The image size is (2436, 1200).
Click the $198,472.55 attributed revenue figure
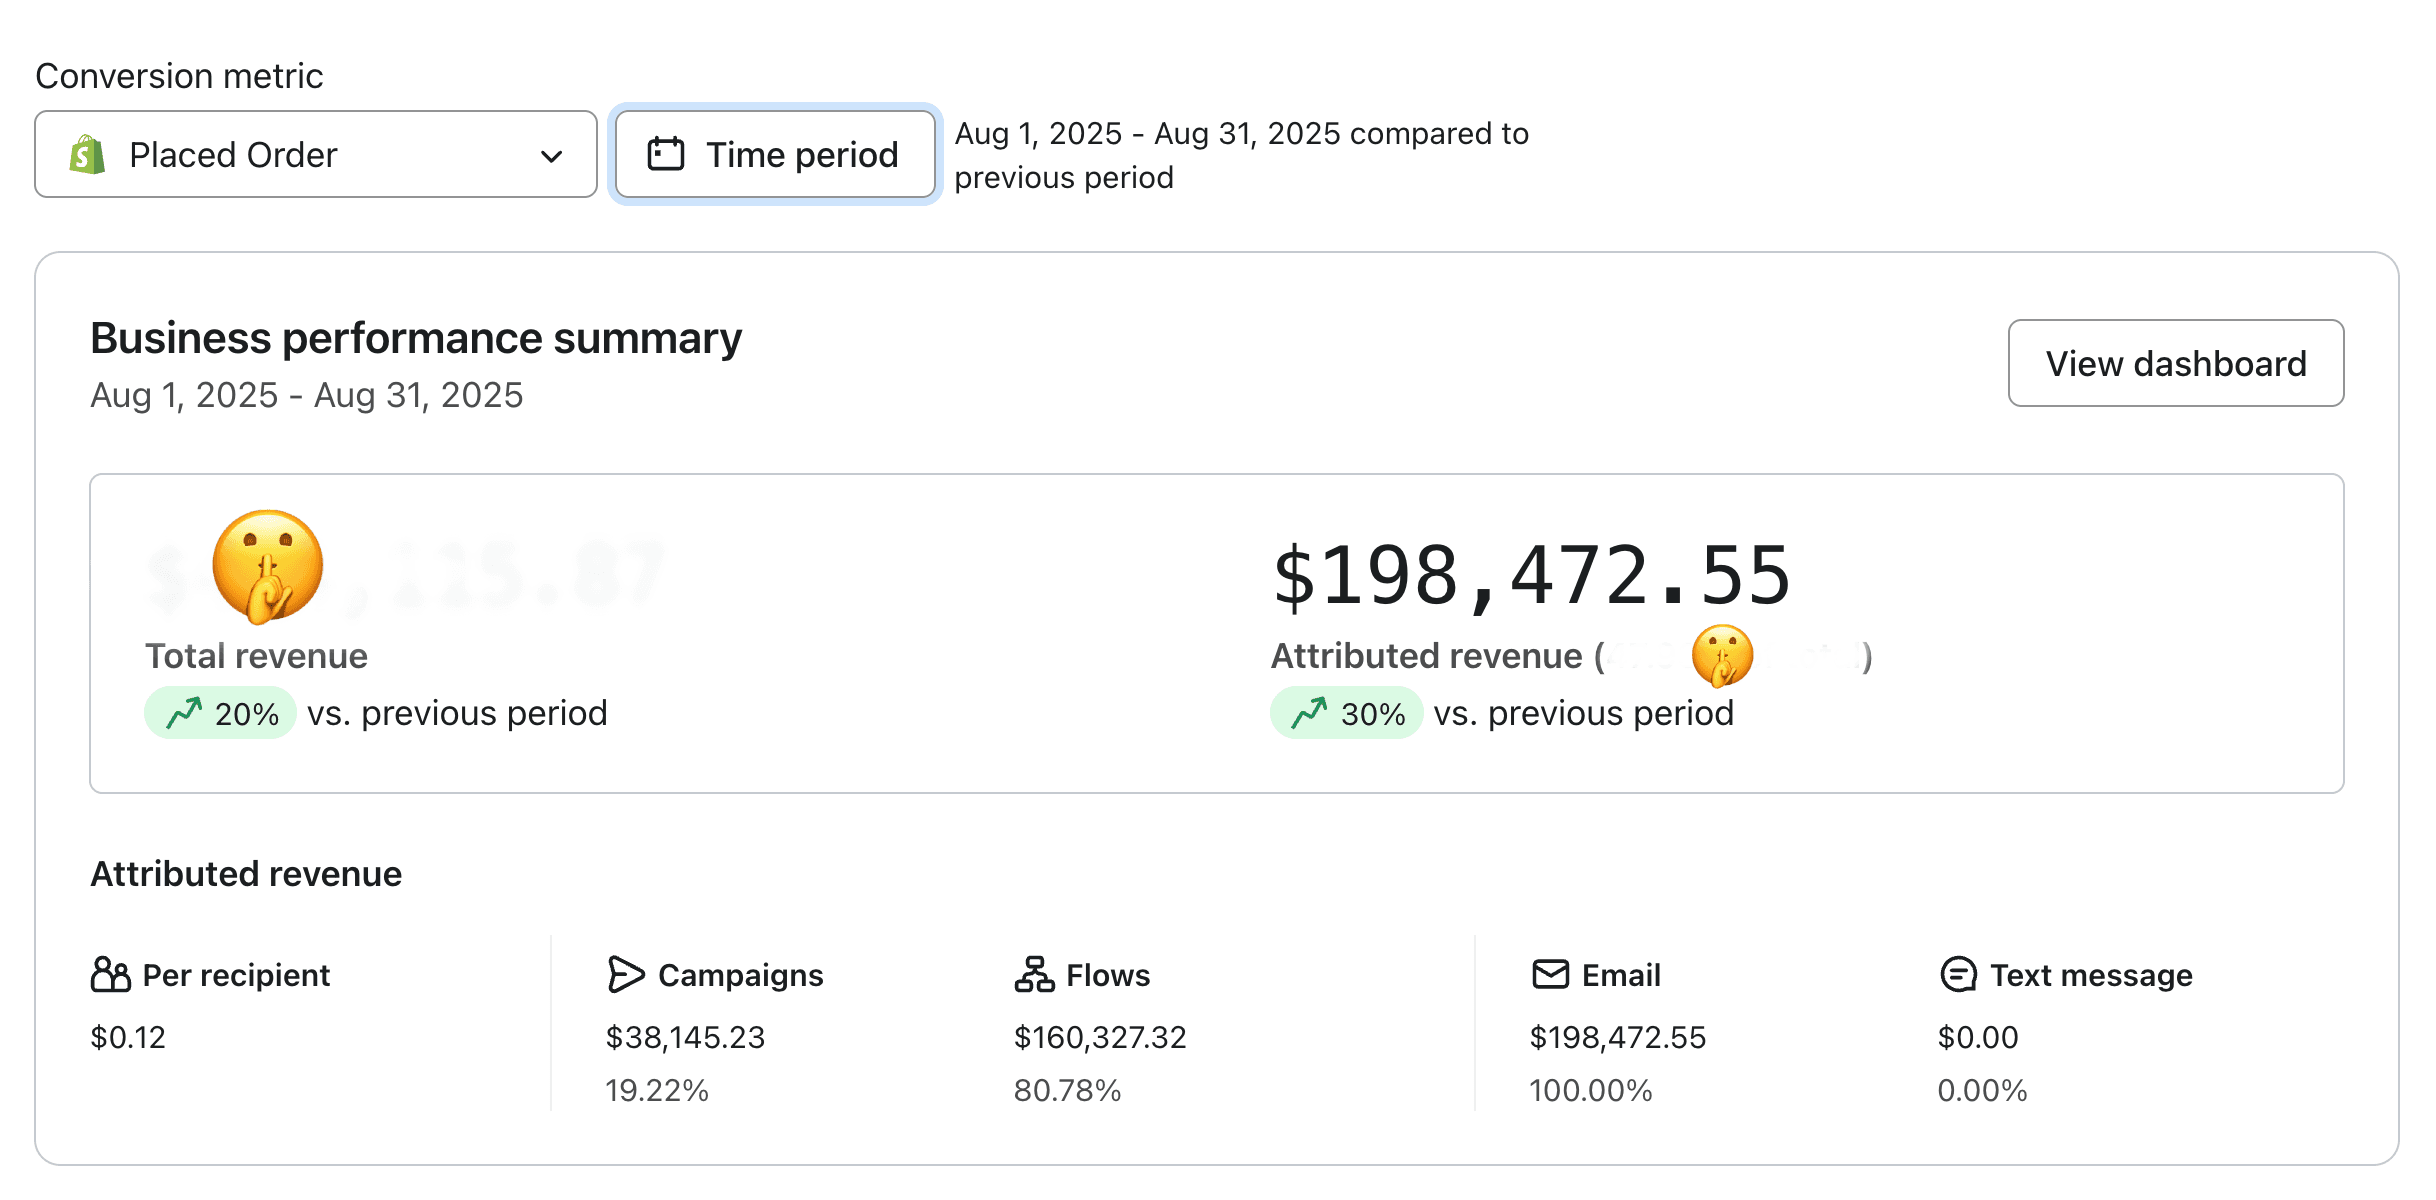(1530, 577)
